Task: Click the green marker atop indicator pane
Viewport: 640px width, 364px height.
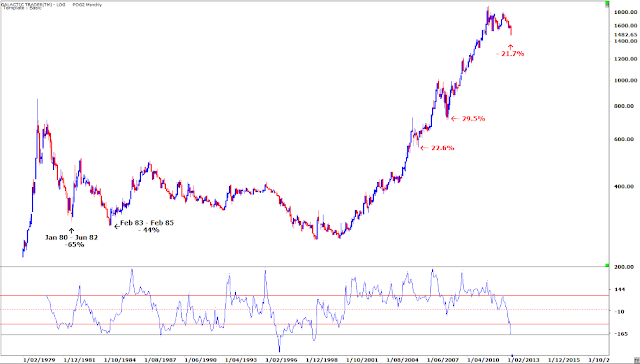Action: click(x=607, y=266)
